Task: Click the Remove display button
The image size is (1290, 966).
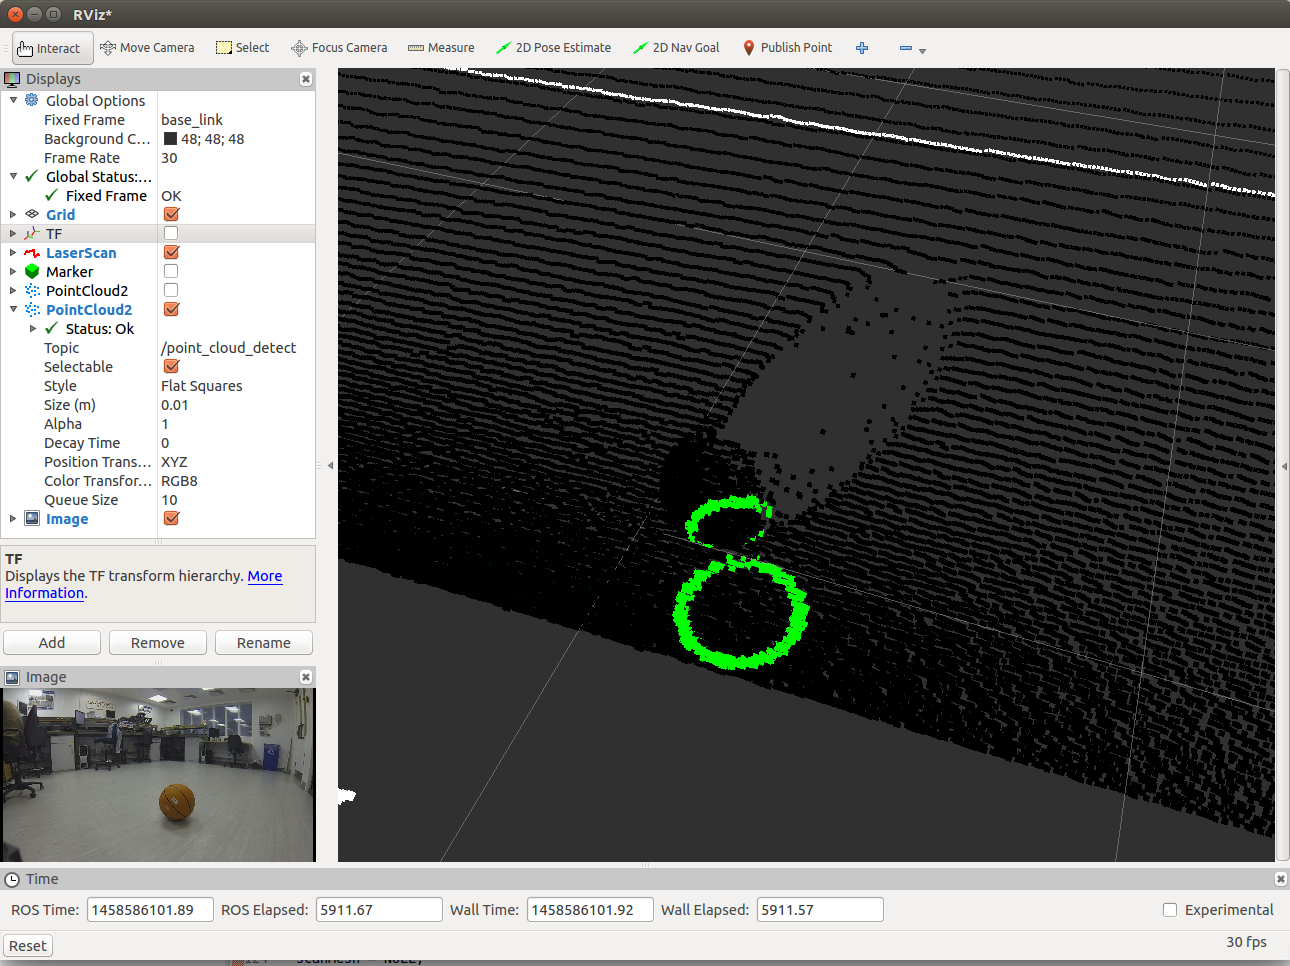Action: tap(158, 643)
